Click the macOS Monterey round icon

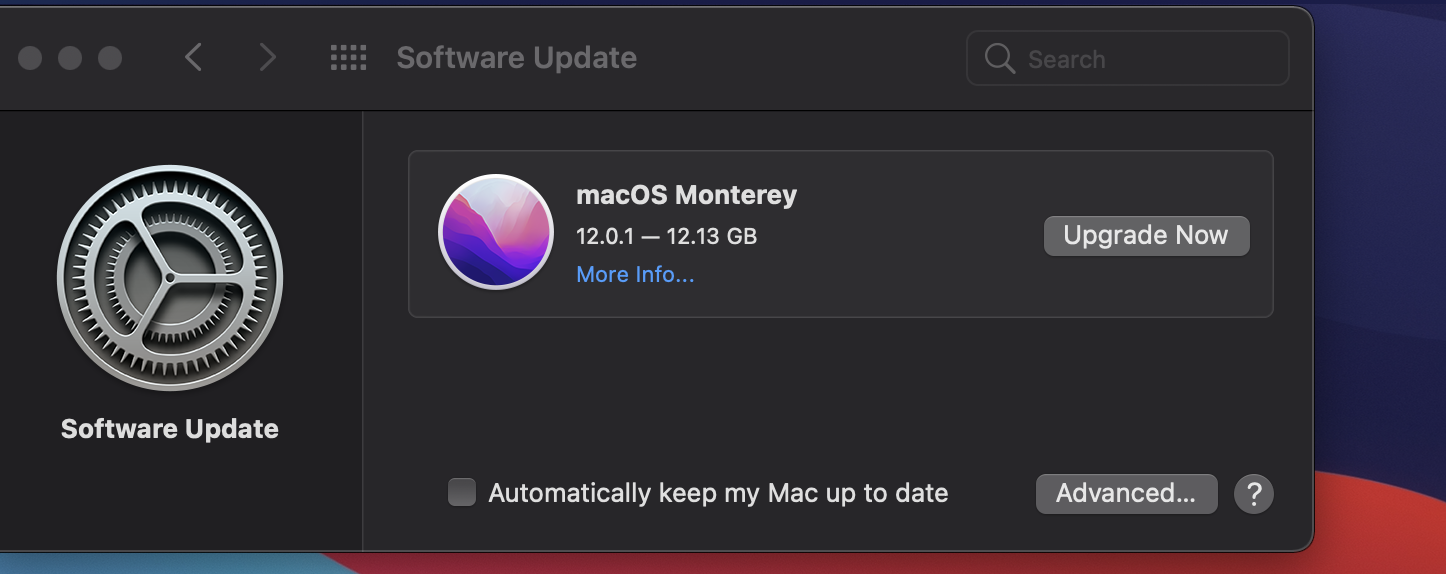(496, 232)
